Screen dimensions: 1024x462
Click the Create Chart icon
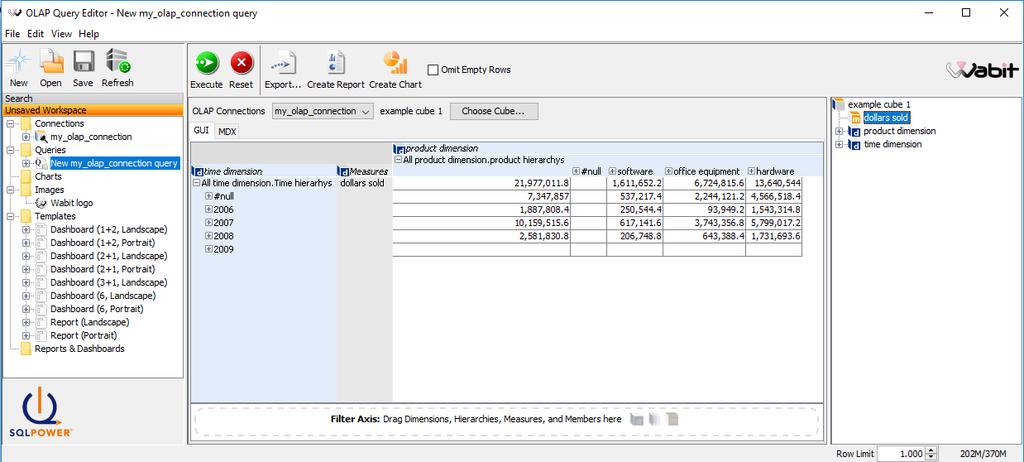[395, 63]
